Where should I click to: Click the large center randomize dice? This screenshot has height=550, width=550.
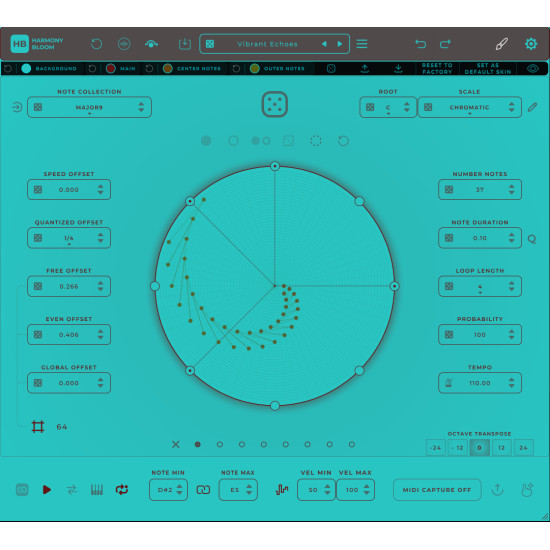(x=275, y=104)
